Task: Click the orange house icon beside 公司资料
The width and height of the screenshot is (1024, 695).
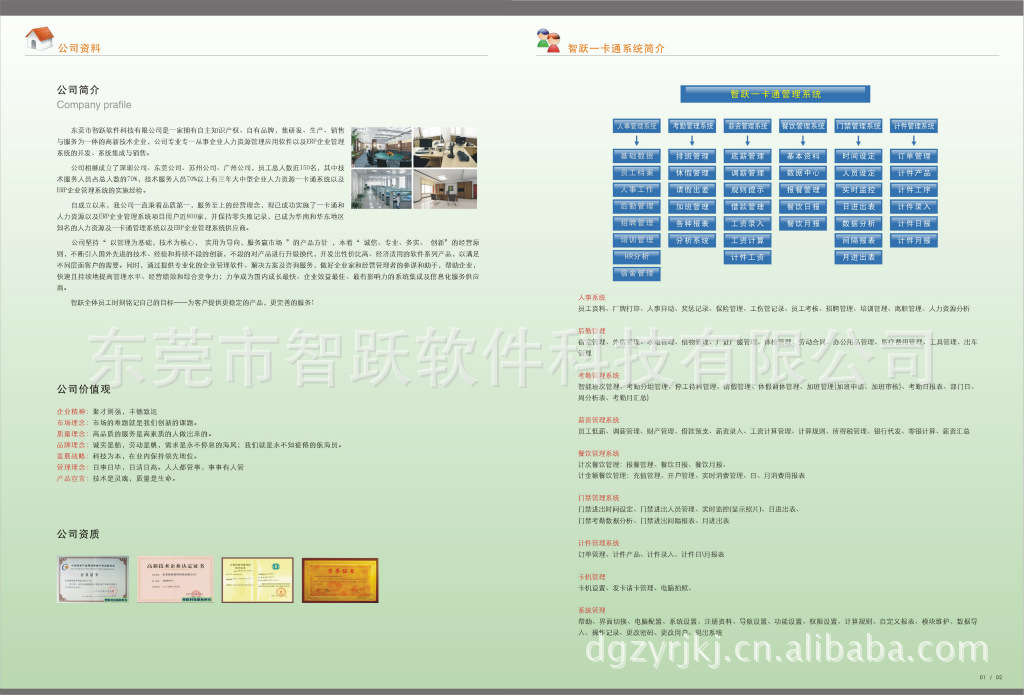Action: [x=39, y=39]
